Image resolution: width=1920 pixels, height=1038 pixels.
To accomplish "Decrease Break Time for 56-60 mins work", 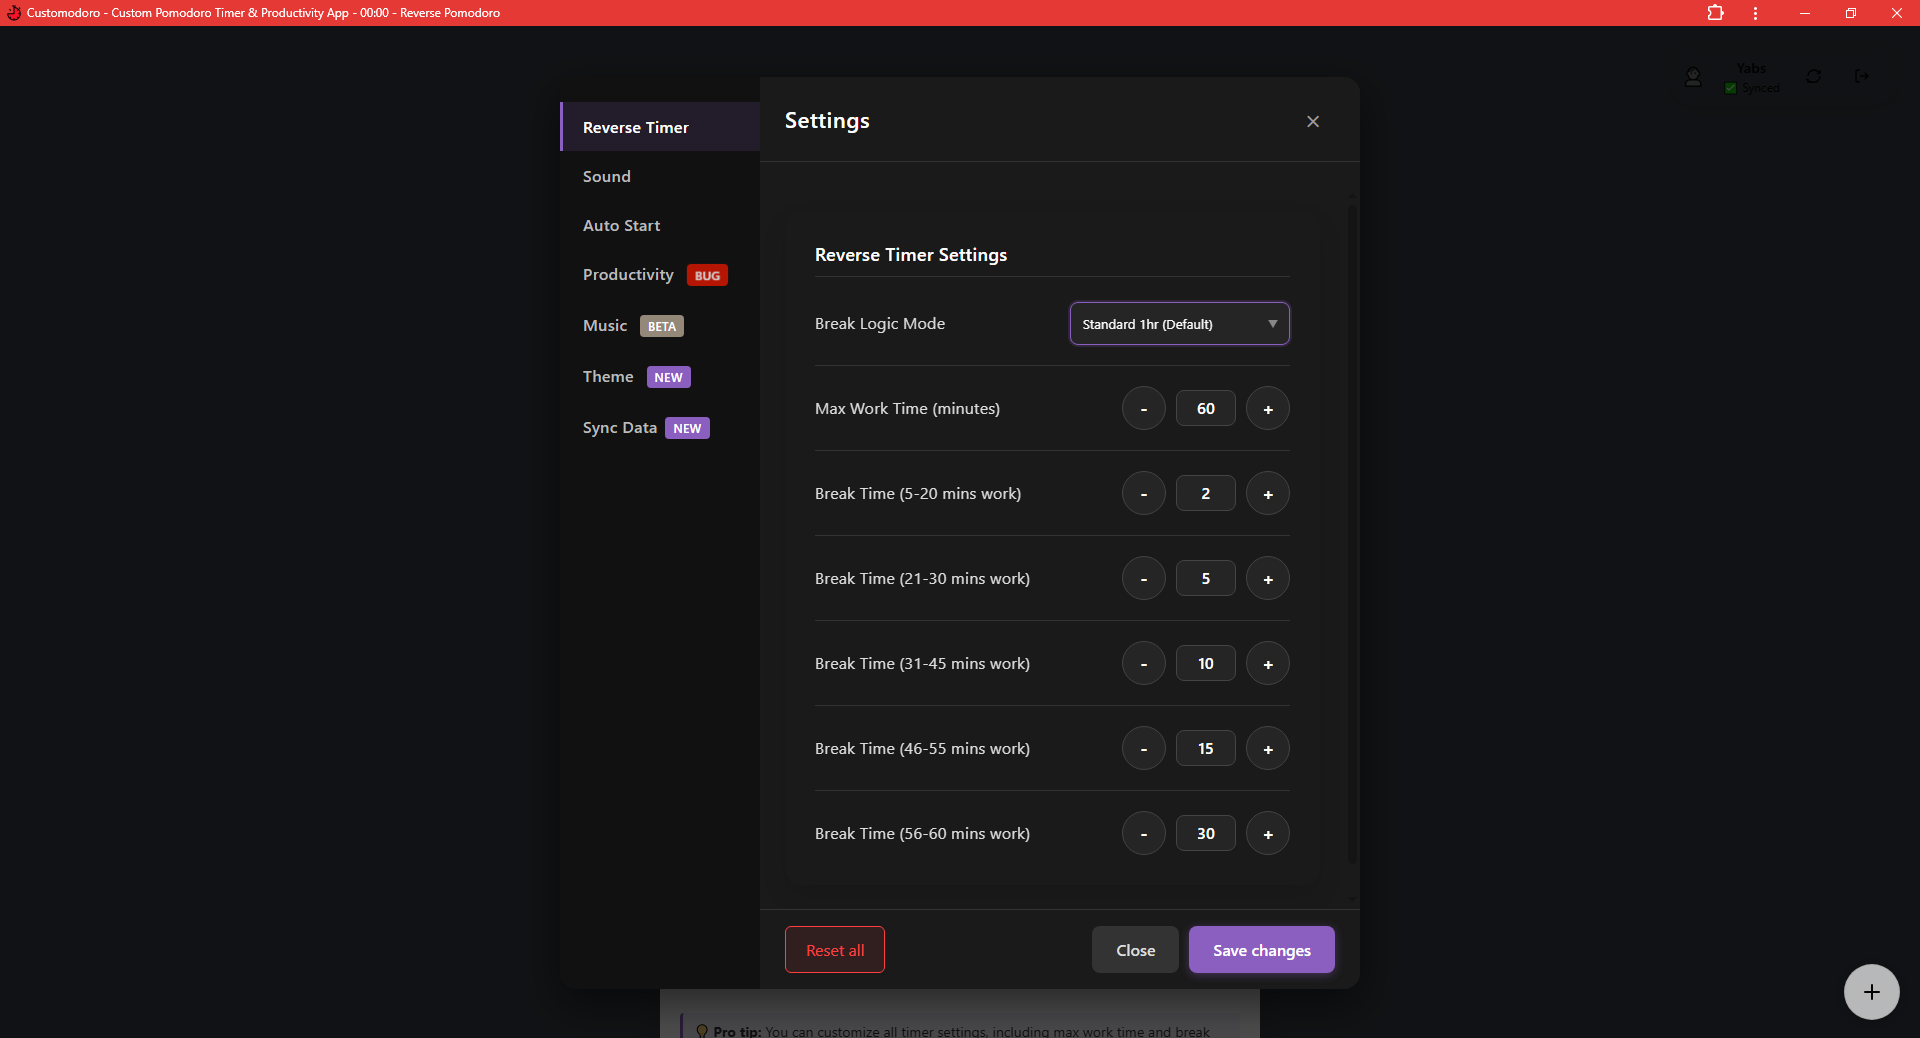I will [x=1144, y=833].
